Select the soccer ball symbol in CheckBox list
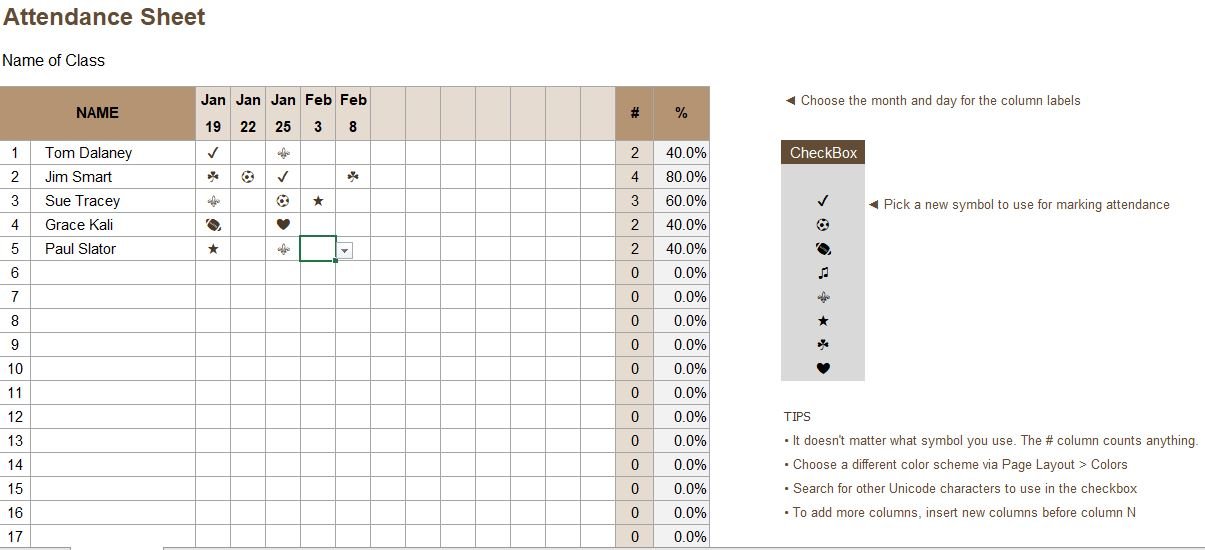1205x550 pixels. point(823,225)
